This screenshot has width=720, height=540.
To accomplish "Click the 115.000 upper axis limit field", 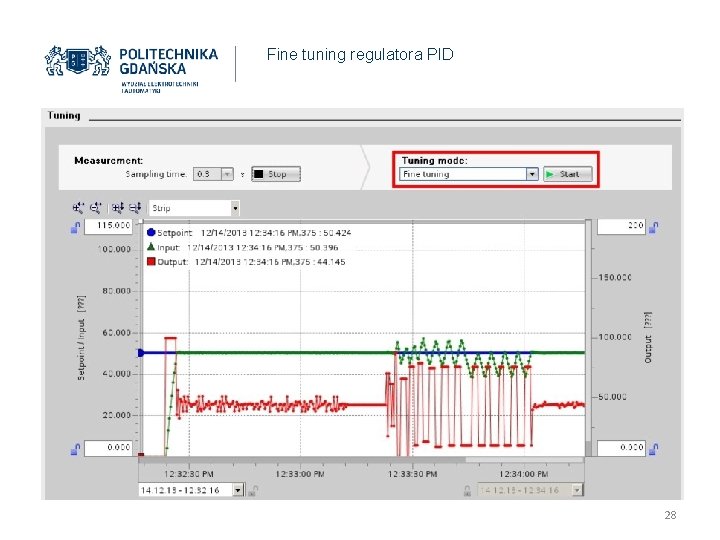I will coord(108,226).
